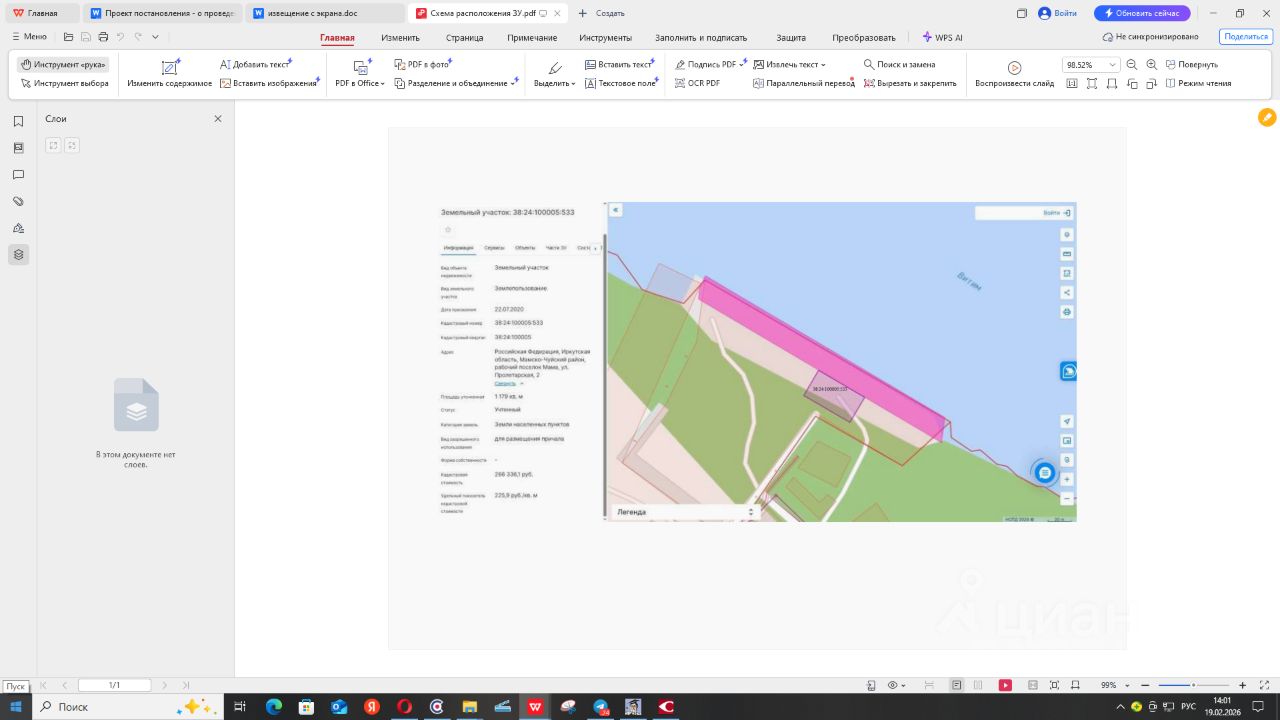
Task: Click the zoom slider in status bar
Action: (x=1192, y=685)
